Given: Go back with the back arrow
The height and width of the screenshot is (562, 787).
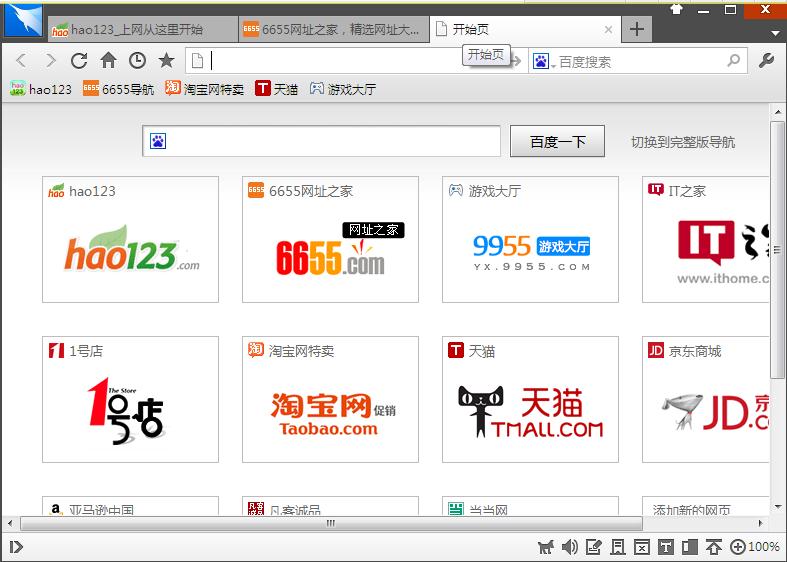Looking at the screenshot, I should pos(21,61).
